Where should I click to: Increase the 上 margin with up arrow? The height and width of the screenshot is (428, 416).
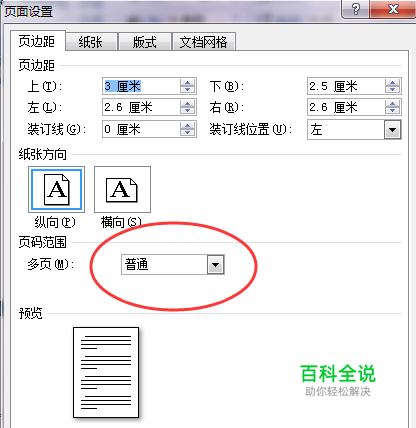tap(187, 83)
